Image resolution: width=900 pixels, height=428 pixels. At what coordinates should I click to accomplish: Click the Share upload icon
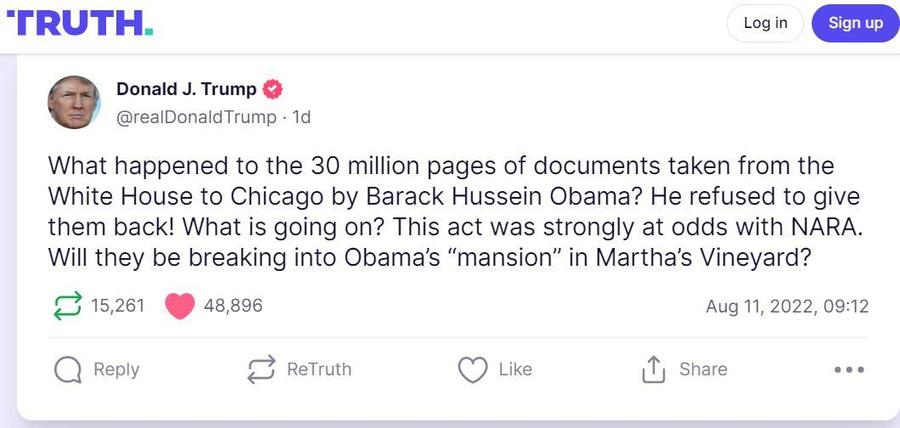pyautogui.click(x=652, y=370)
